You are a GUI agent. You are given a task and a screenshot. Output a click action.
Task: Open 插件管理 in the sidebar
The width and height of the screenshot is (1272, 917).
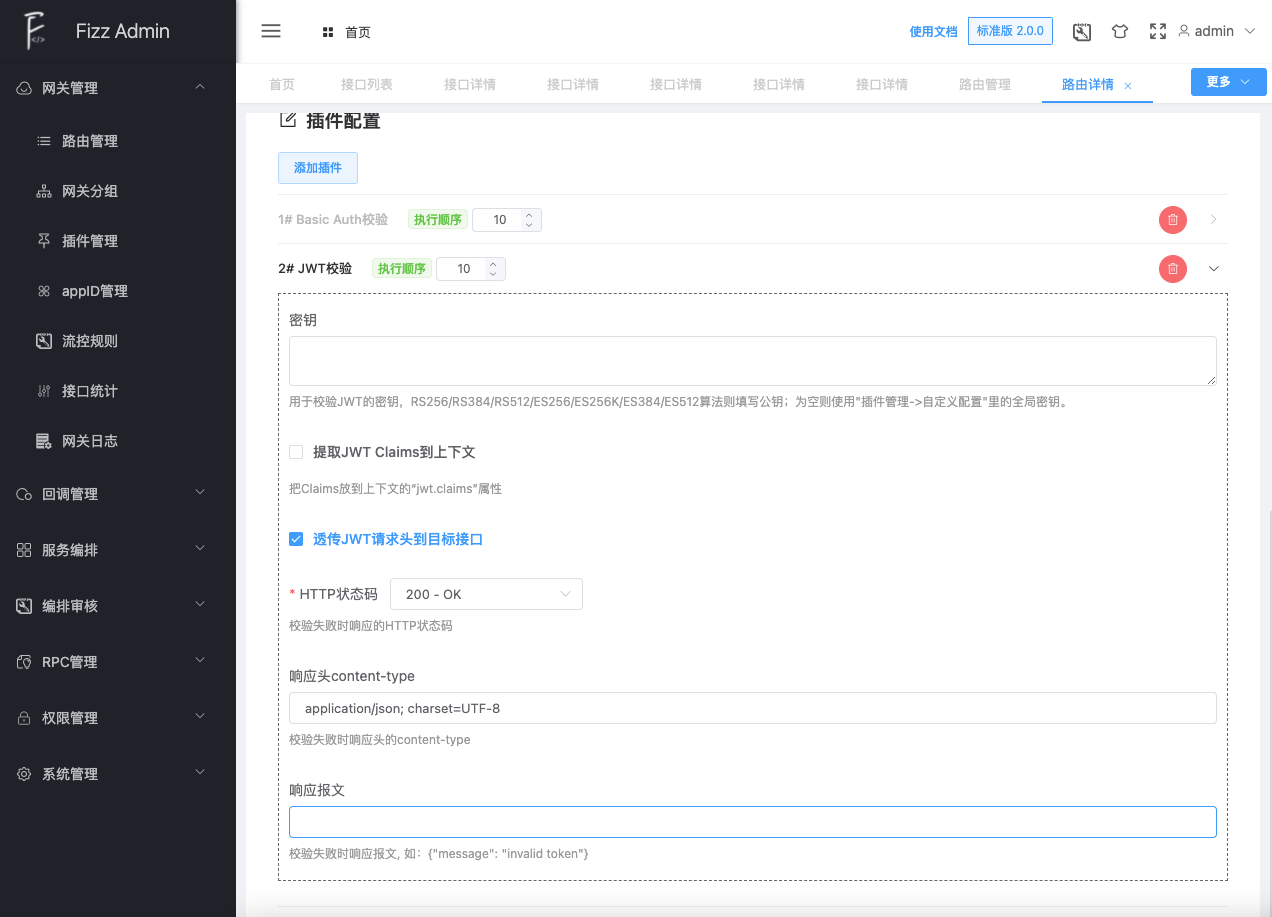[x=90, y=241]
